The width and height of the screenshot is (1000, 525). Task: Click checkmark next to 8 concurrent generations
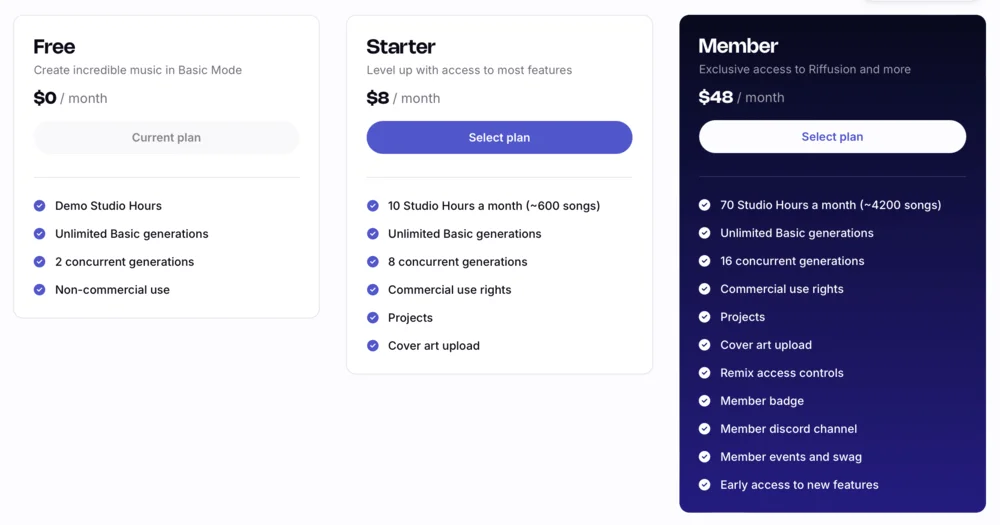point(373,262)
